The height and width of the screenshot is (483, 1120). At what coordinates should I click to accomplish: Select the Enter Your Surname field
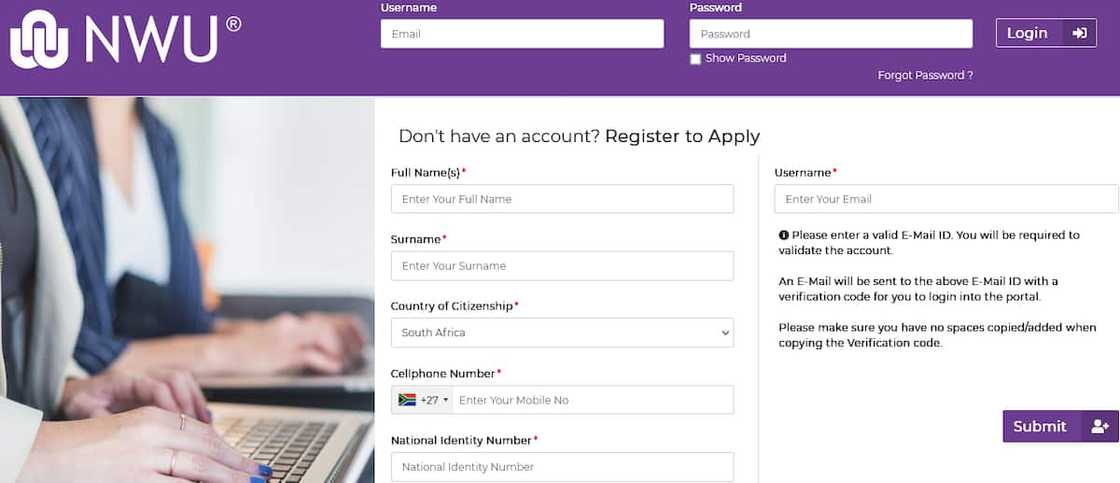(562, 266)
